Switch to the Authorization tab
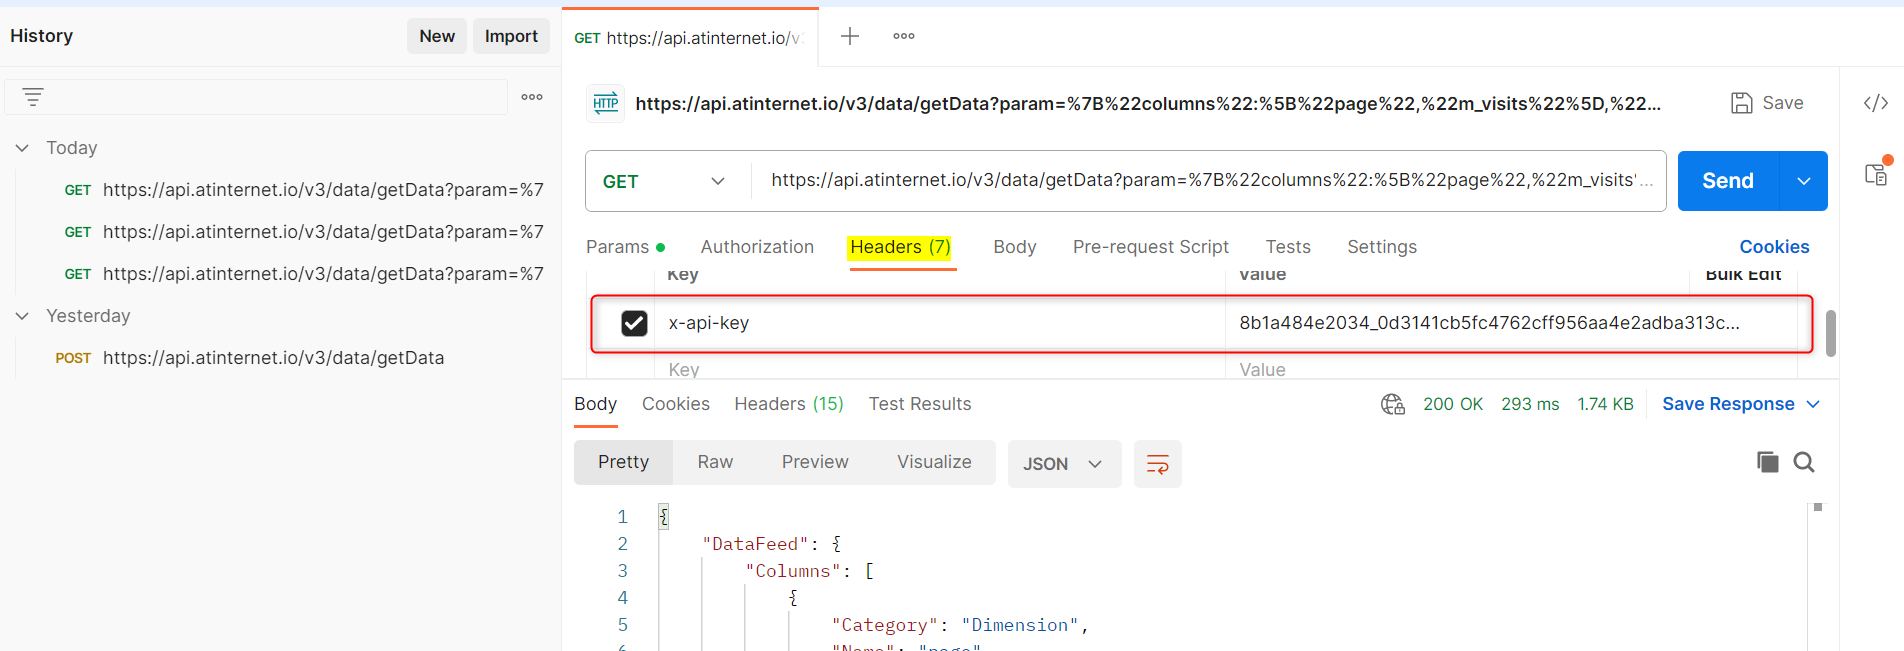 [757, 247]
